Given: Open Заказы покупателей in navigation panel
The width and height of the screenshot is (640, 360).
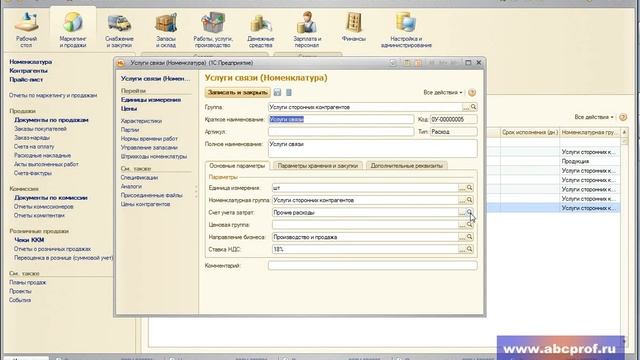Looking at the screenshot, I should [40, 129].
